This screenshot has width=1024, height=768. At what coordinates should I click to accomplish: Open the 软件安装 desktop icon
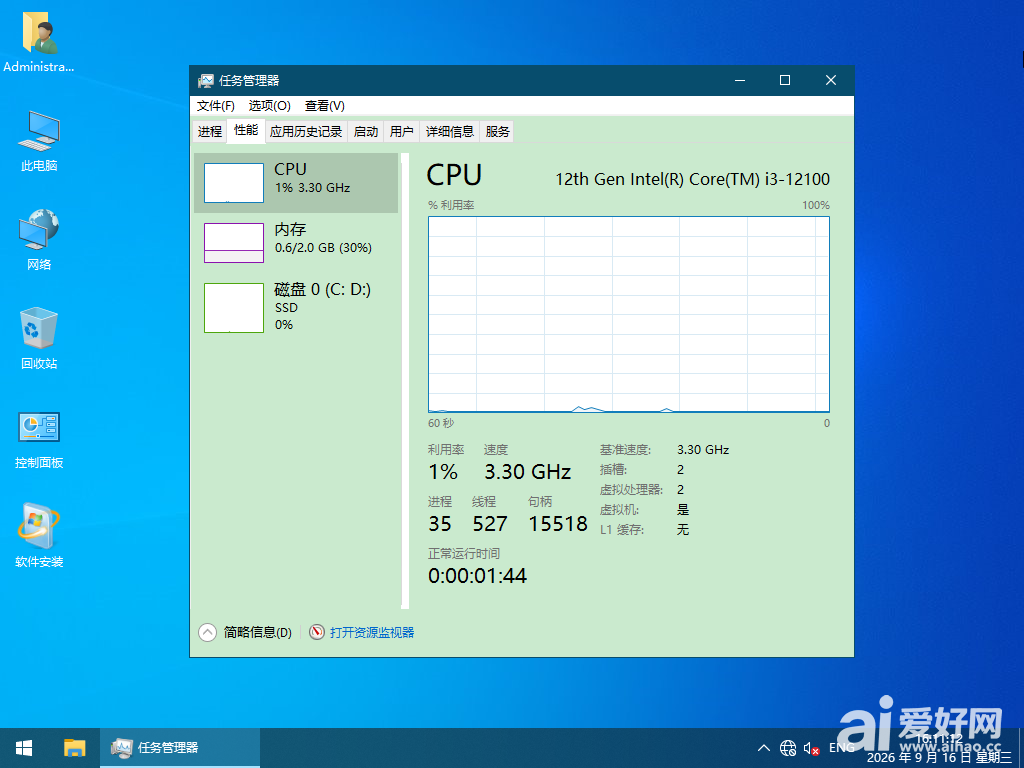tap(39, 536)
